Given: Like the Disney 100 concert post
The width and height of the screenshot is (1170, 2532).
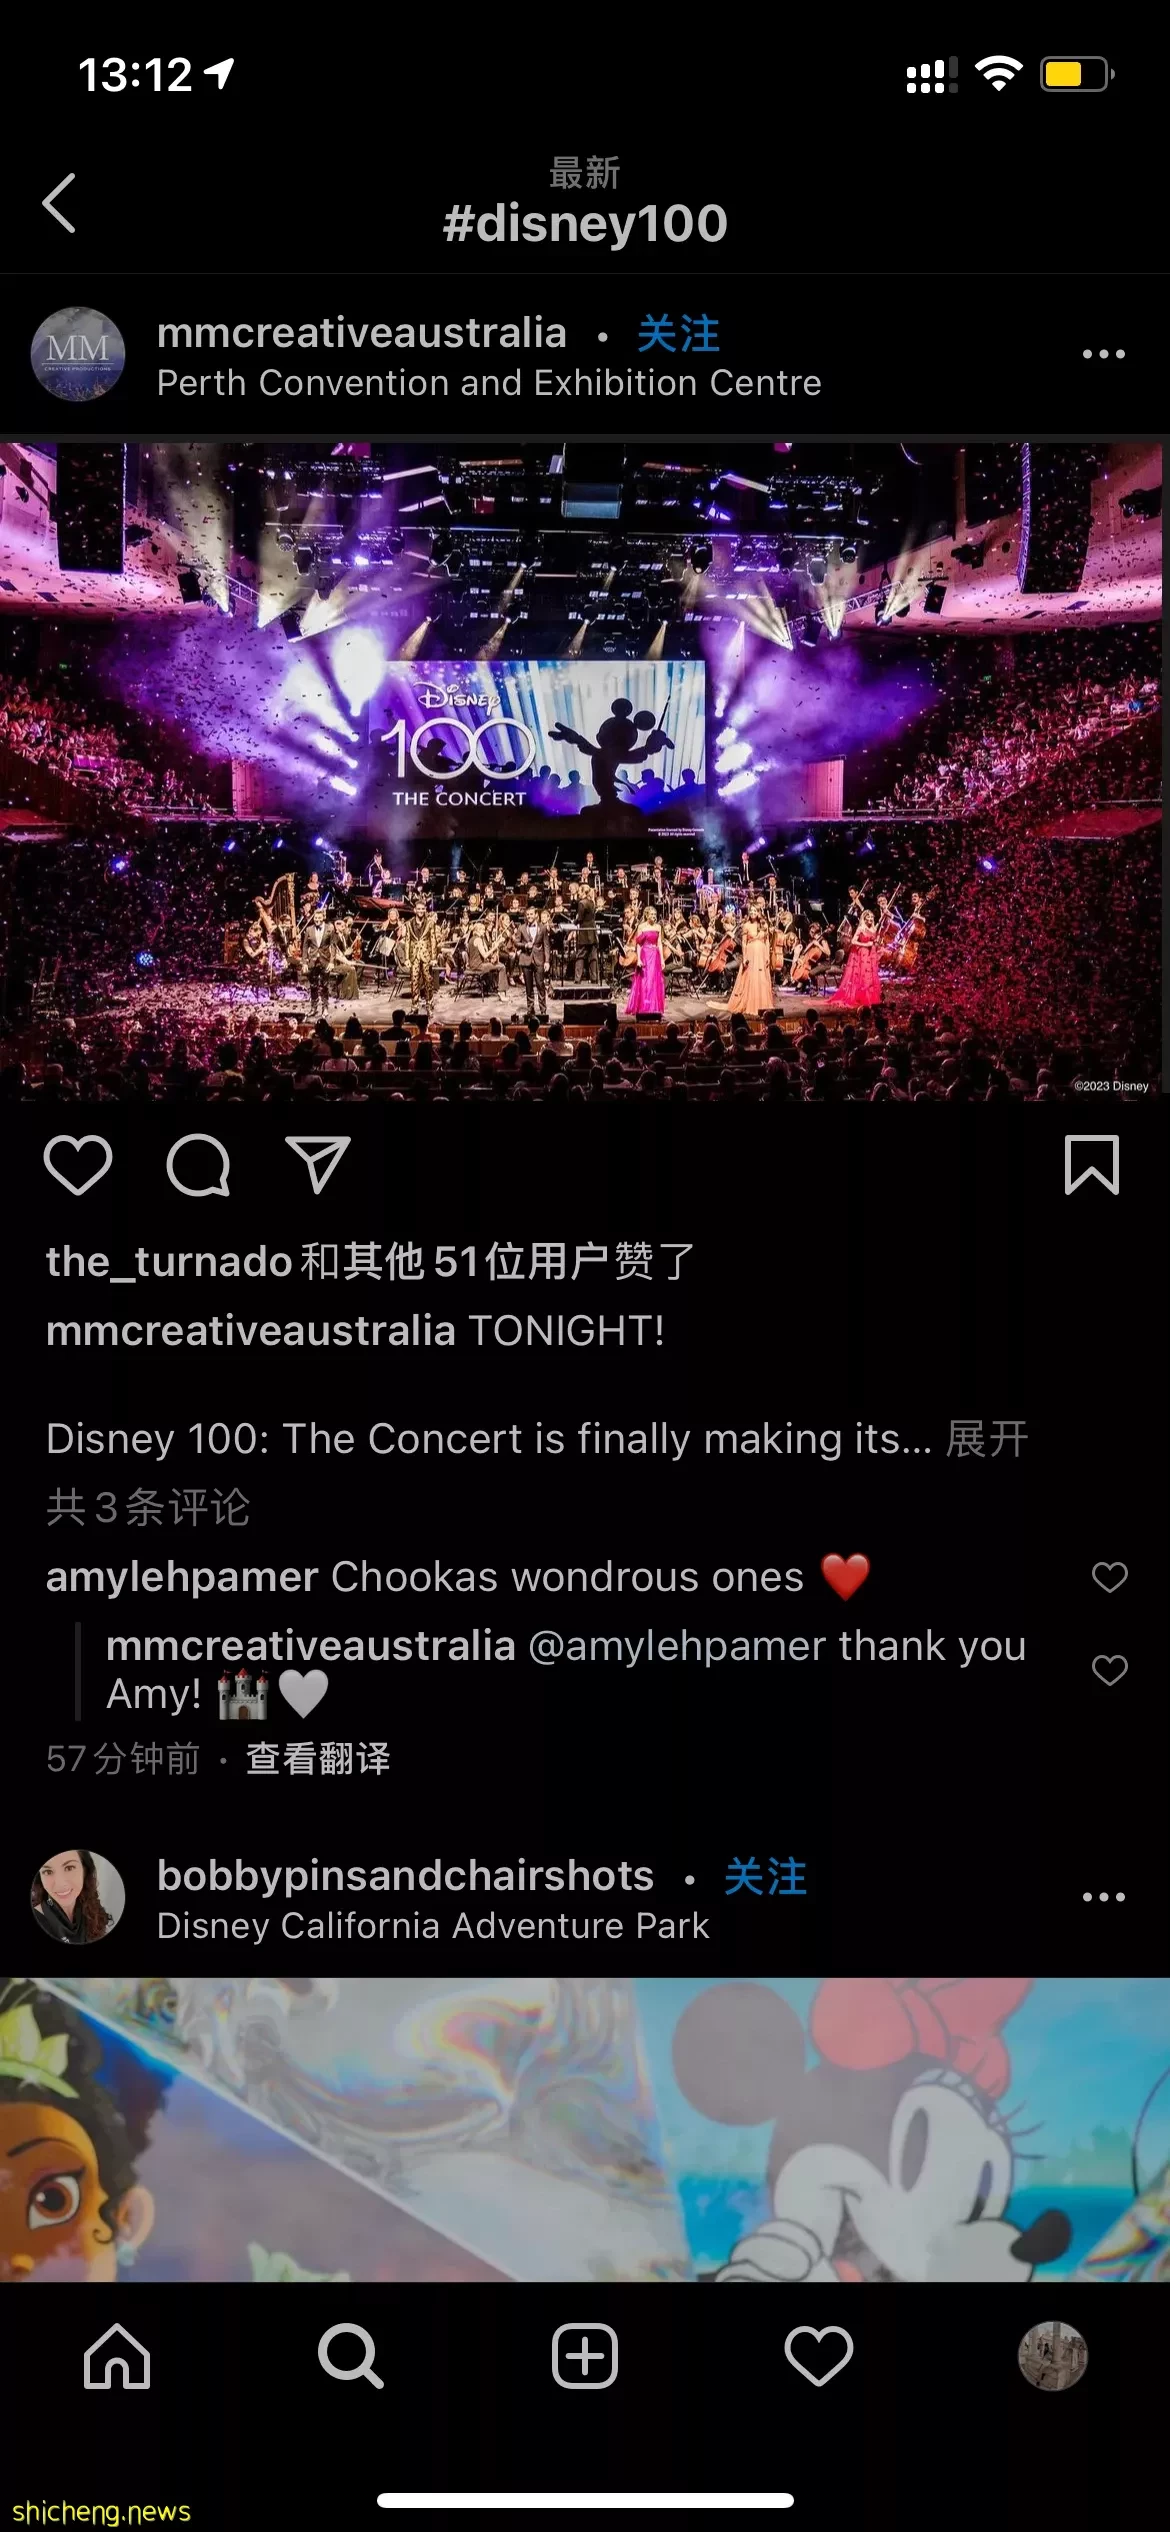Looking at the screenshot, I should 78,1165.
